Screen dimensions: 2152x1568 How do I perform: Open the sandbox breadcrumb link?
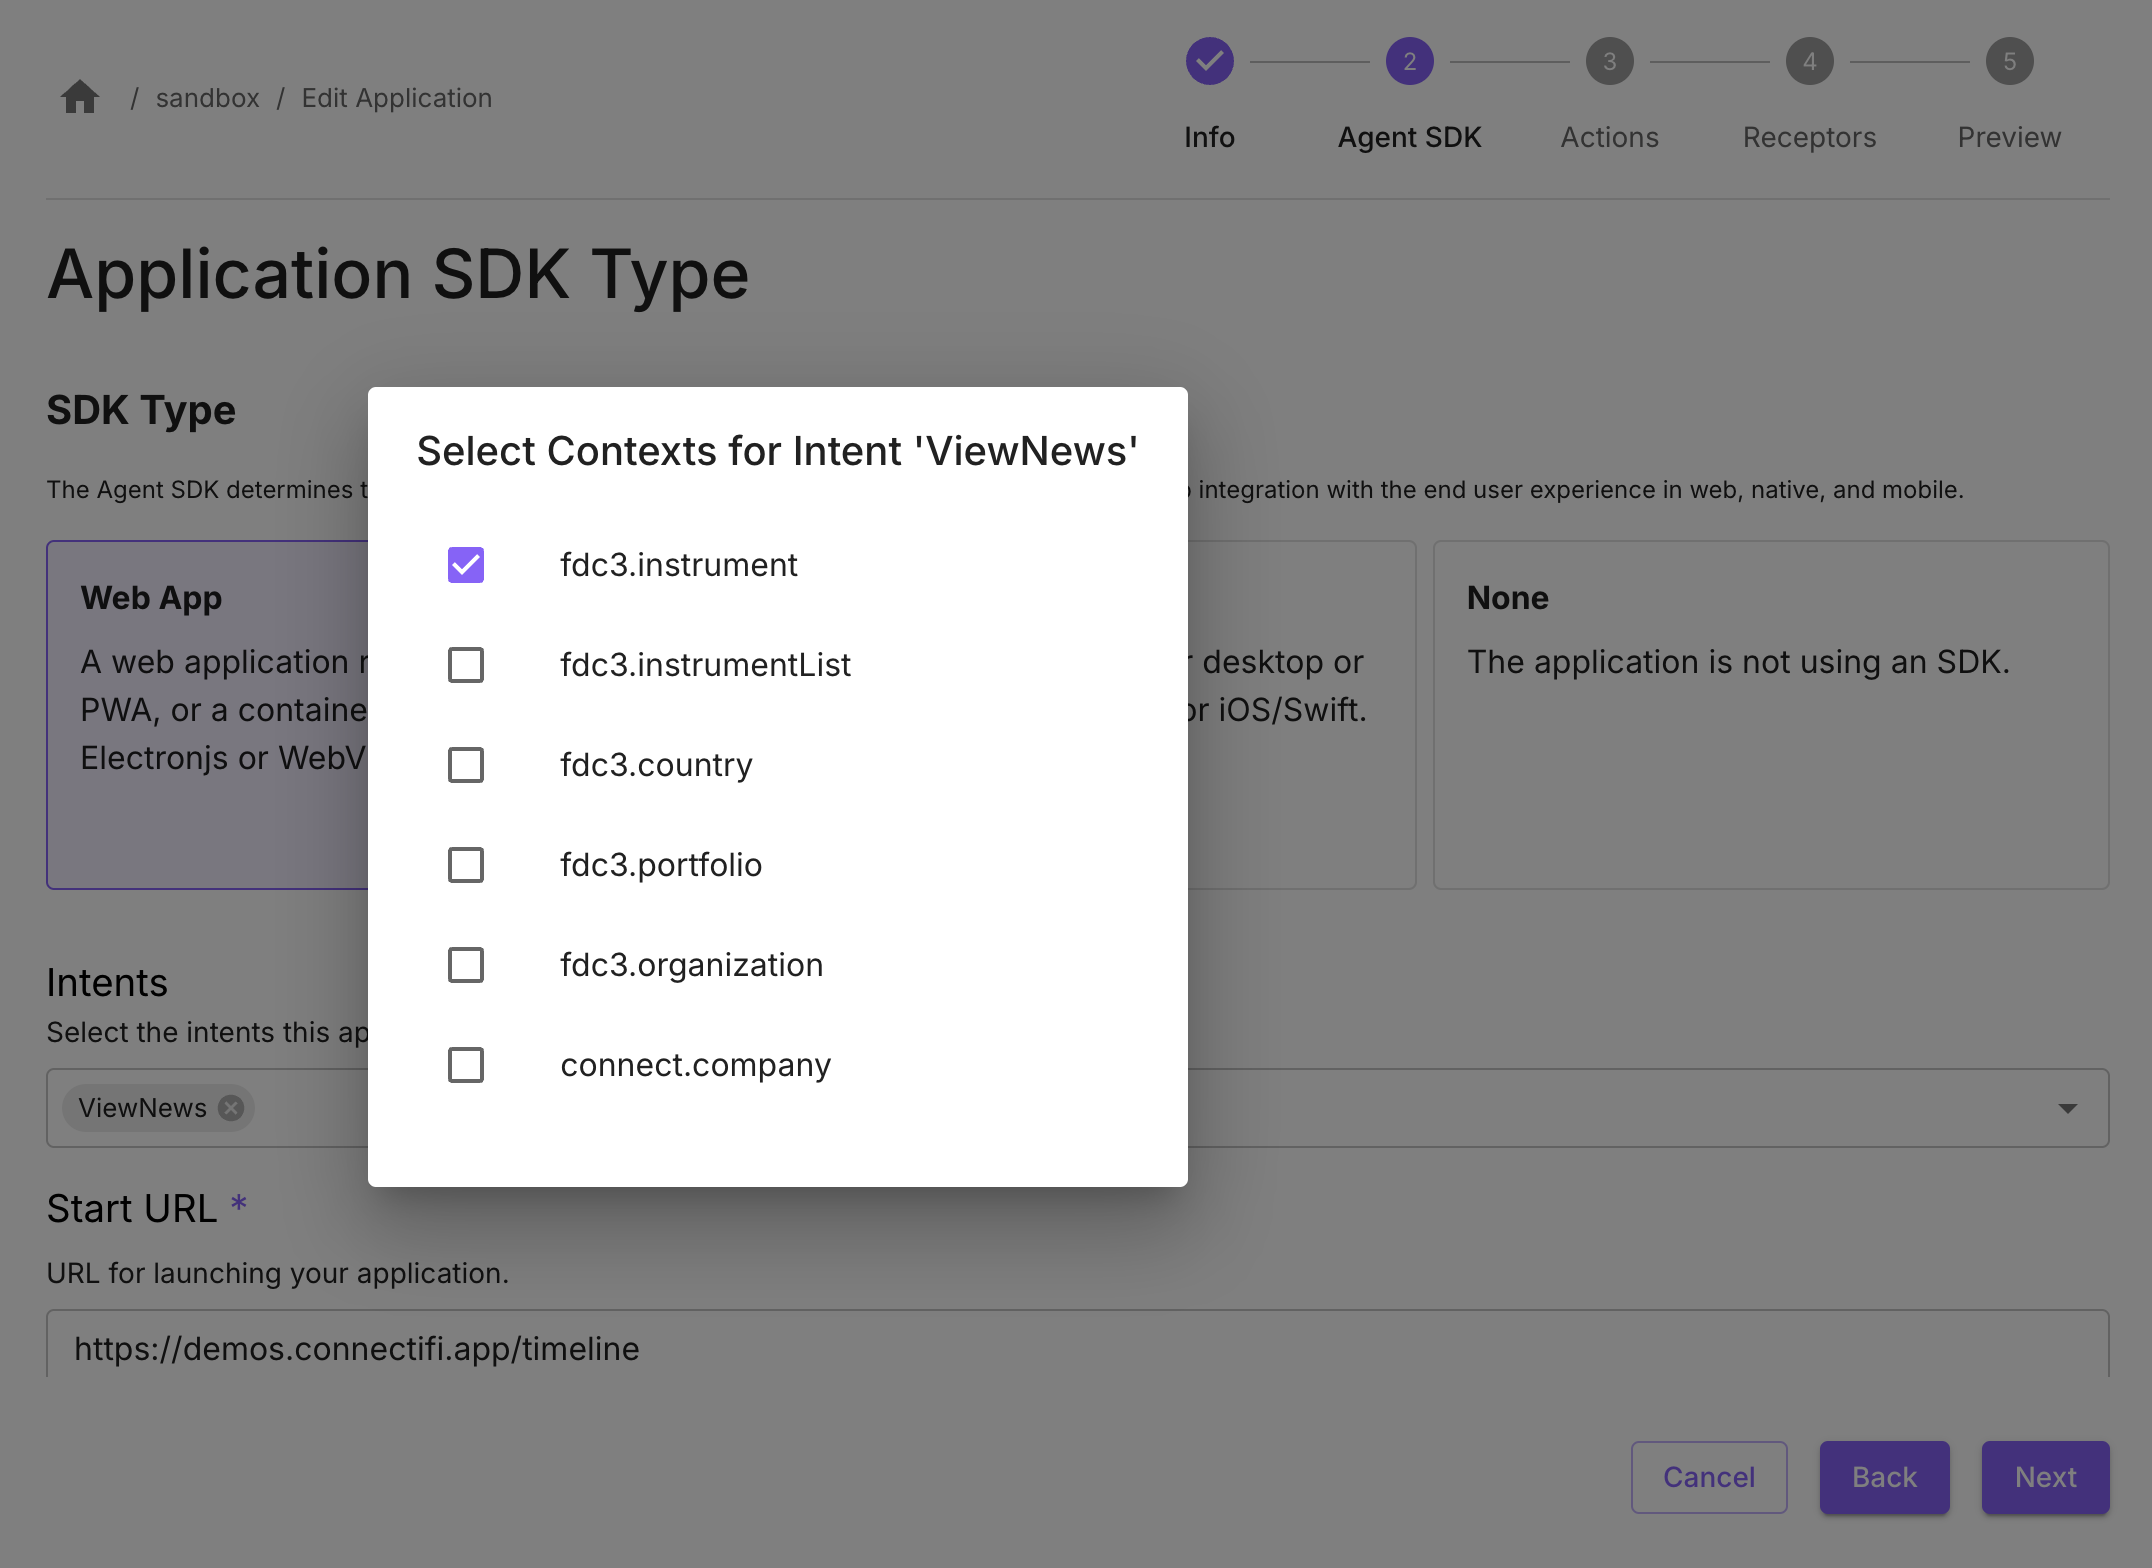[207, 98]
